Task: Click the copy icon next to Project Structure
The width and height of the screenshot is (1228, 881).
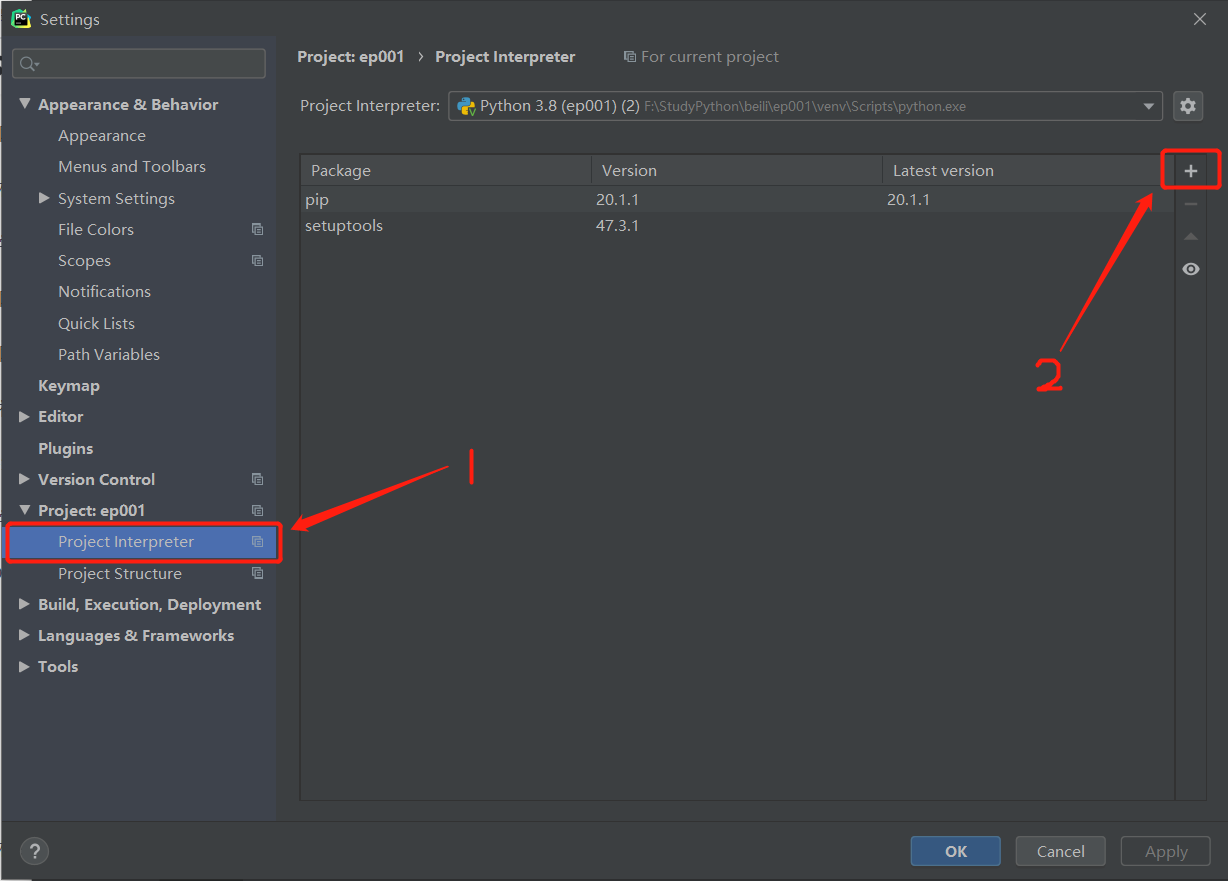Action: coord(257,573)
